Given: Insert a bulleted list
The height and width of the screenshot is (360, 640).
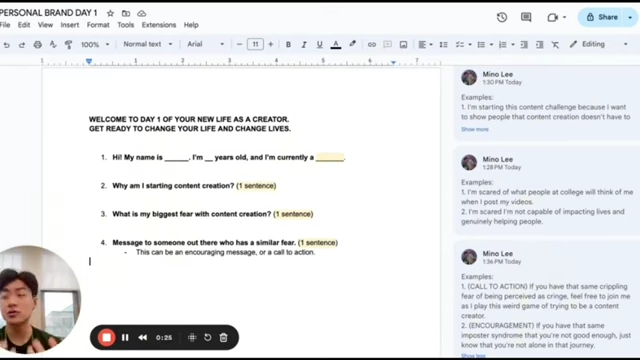Looking at the screenshot, I should (481, 44).
